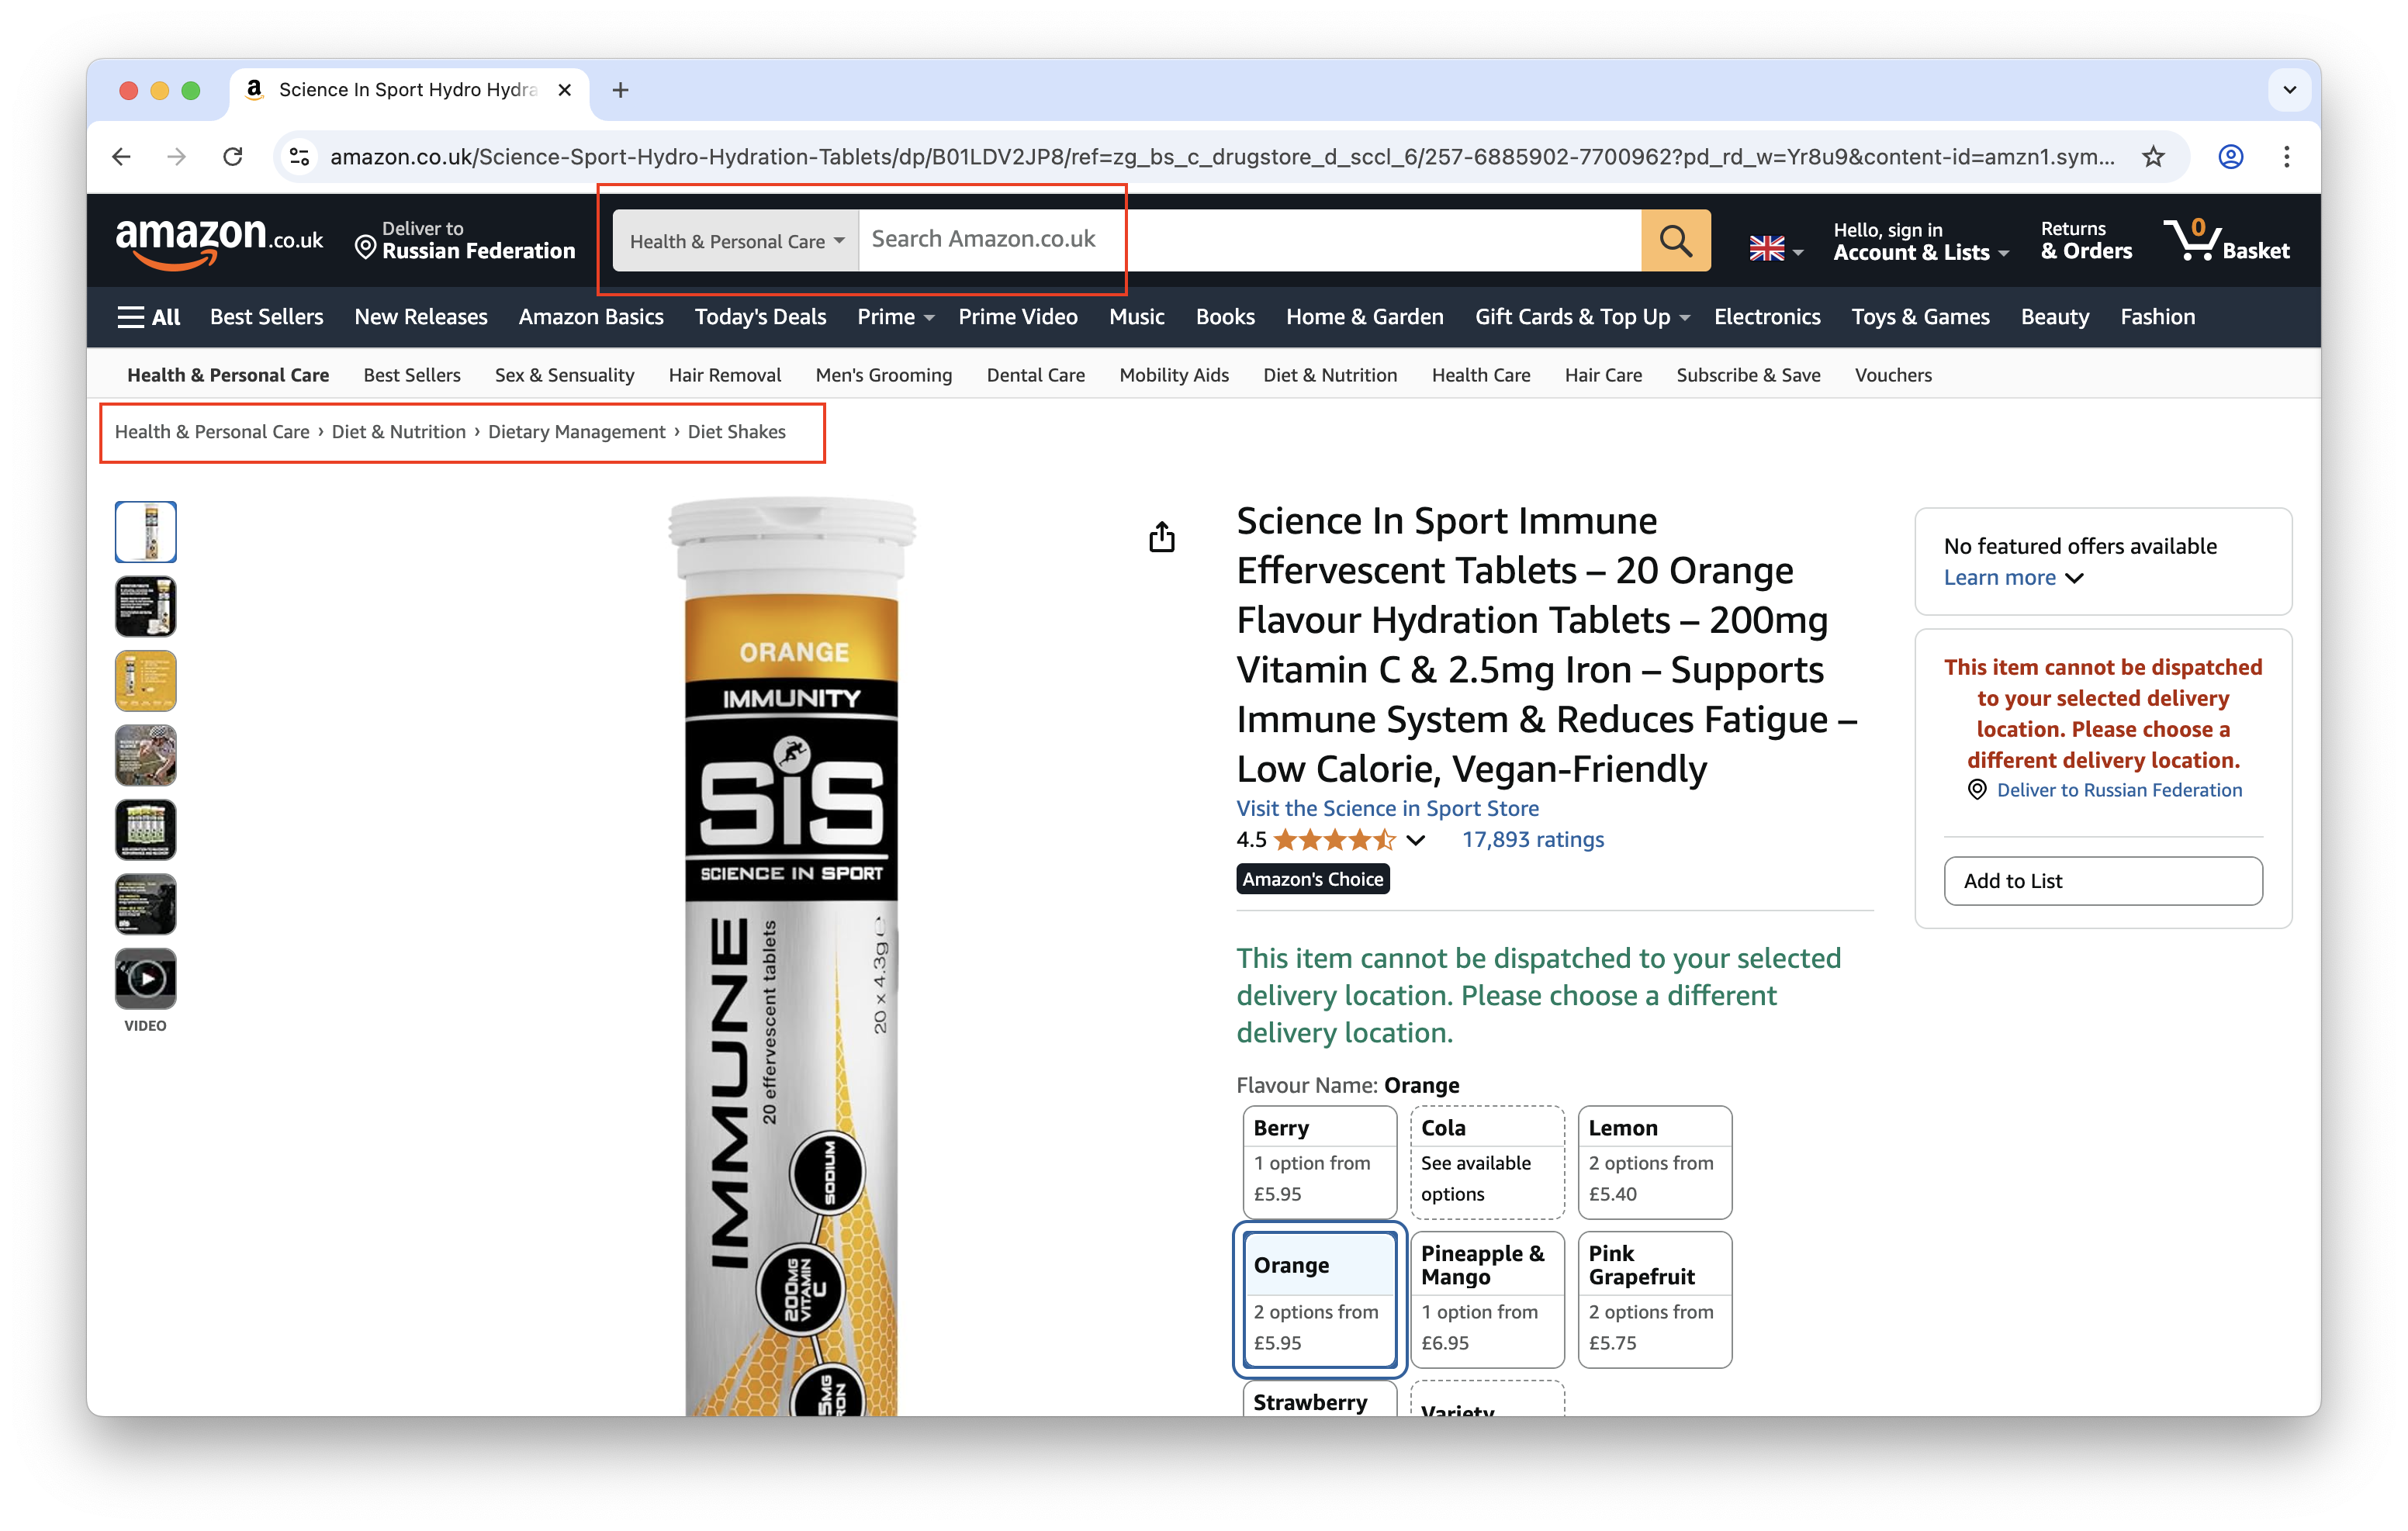Close the Science In Sport tab
This screenshot has height=1531, width=2408.
[565, 90]
